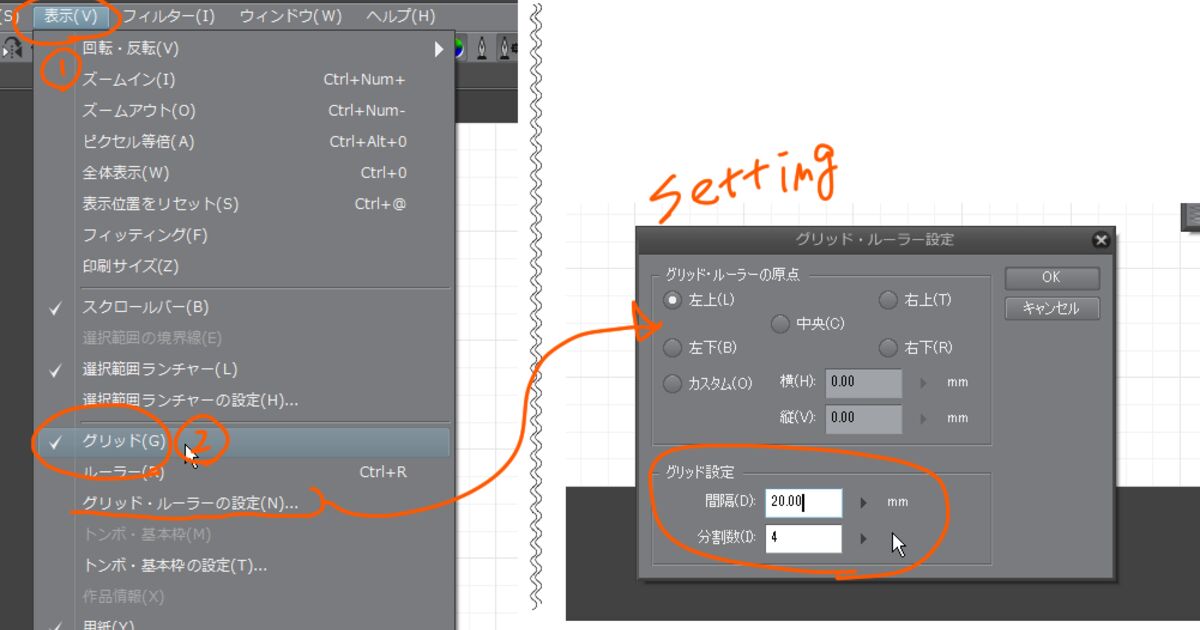The width and height of the screenshot is (1200, 630).
Task: Uncheck スクロールバー(B) in the view menu
Action: [145, 308]
